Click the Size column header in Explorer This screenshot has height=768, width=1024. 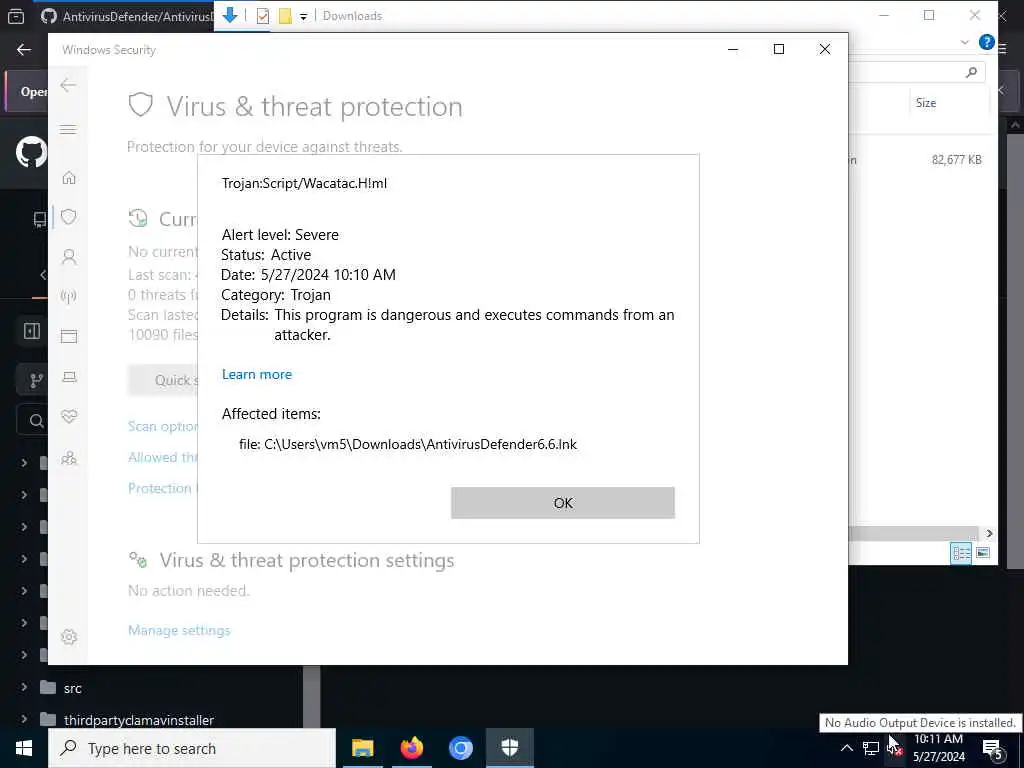pos(925,103)
